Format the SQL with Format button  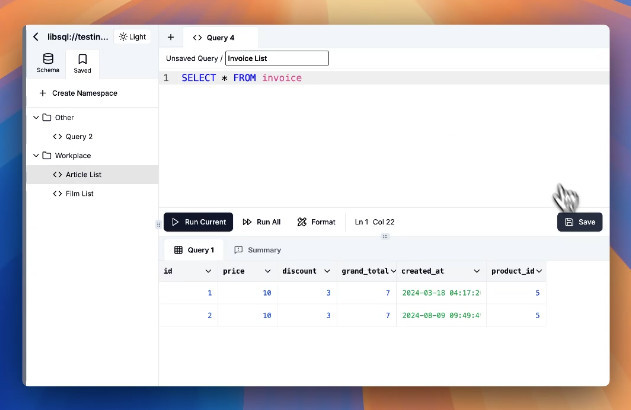(x=316, y=222)
